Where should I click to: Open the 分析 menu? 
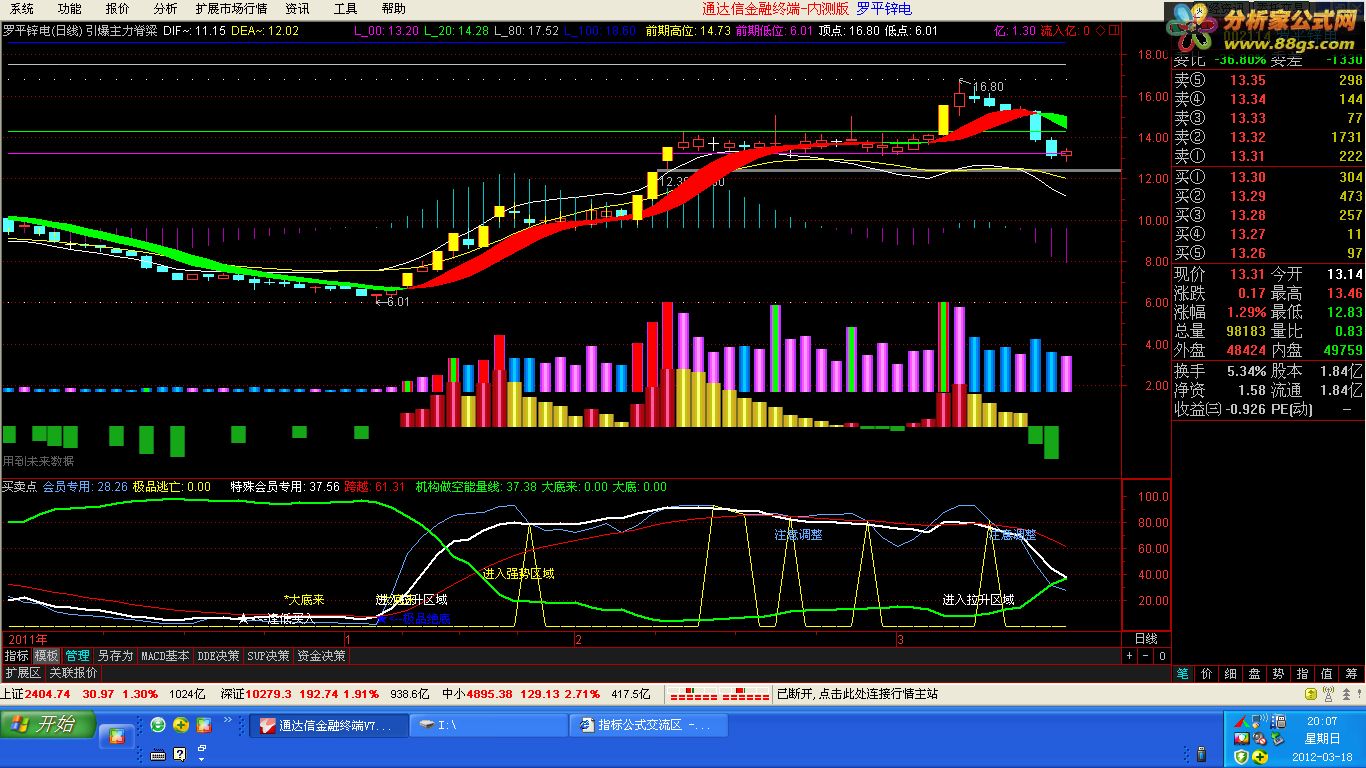[x=165, y=8]
